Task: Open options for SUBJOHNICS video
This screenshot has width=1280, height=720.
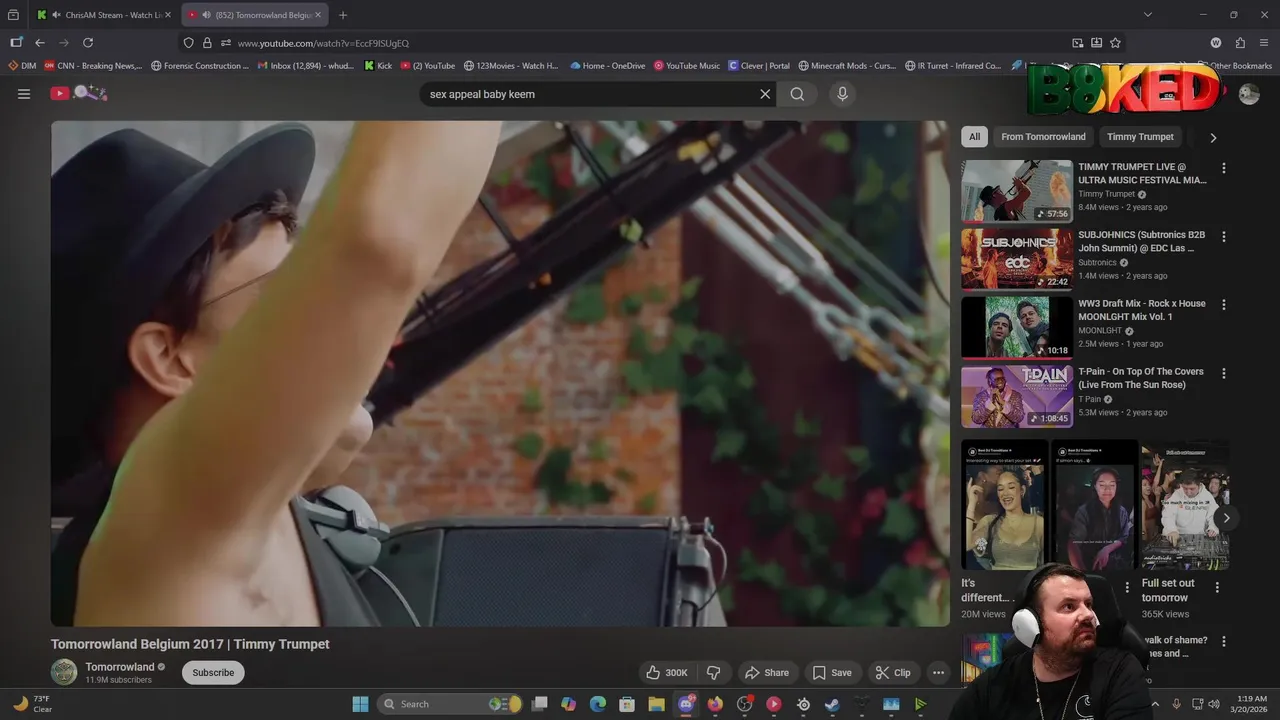Action: pyautogui.click(x=1224, y=237)
